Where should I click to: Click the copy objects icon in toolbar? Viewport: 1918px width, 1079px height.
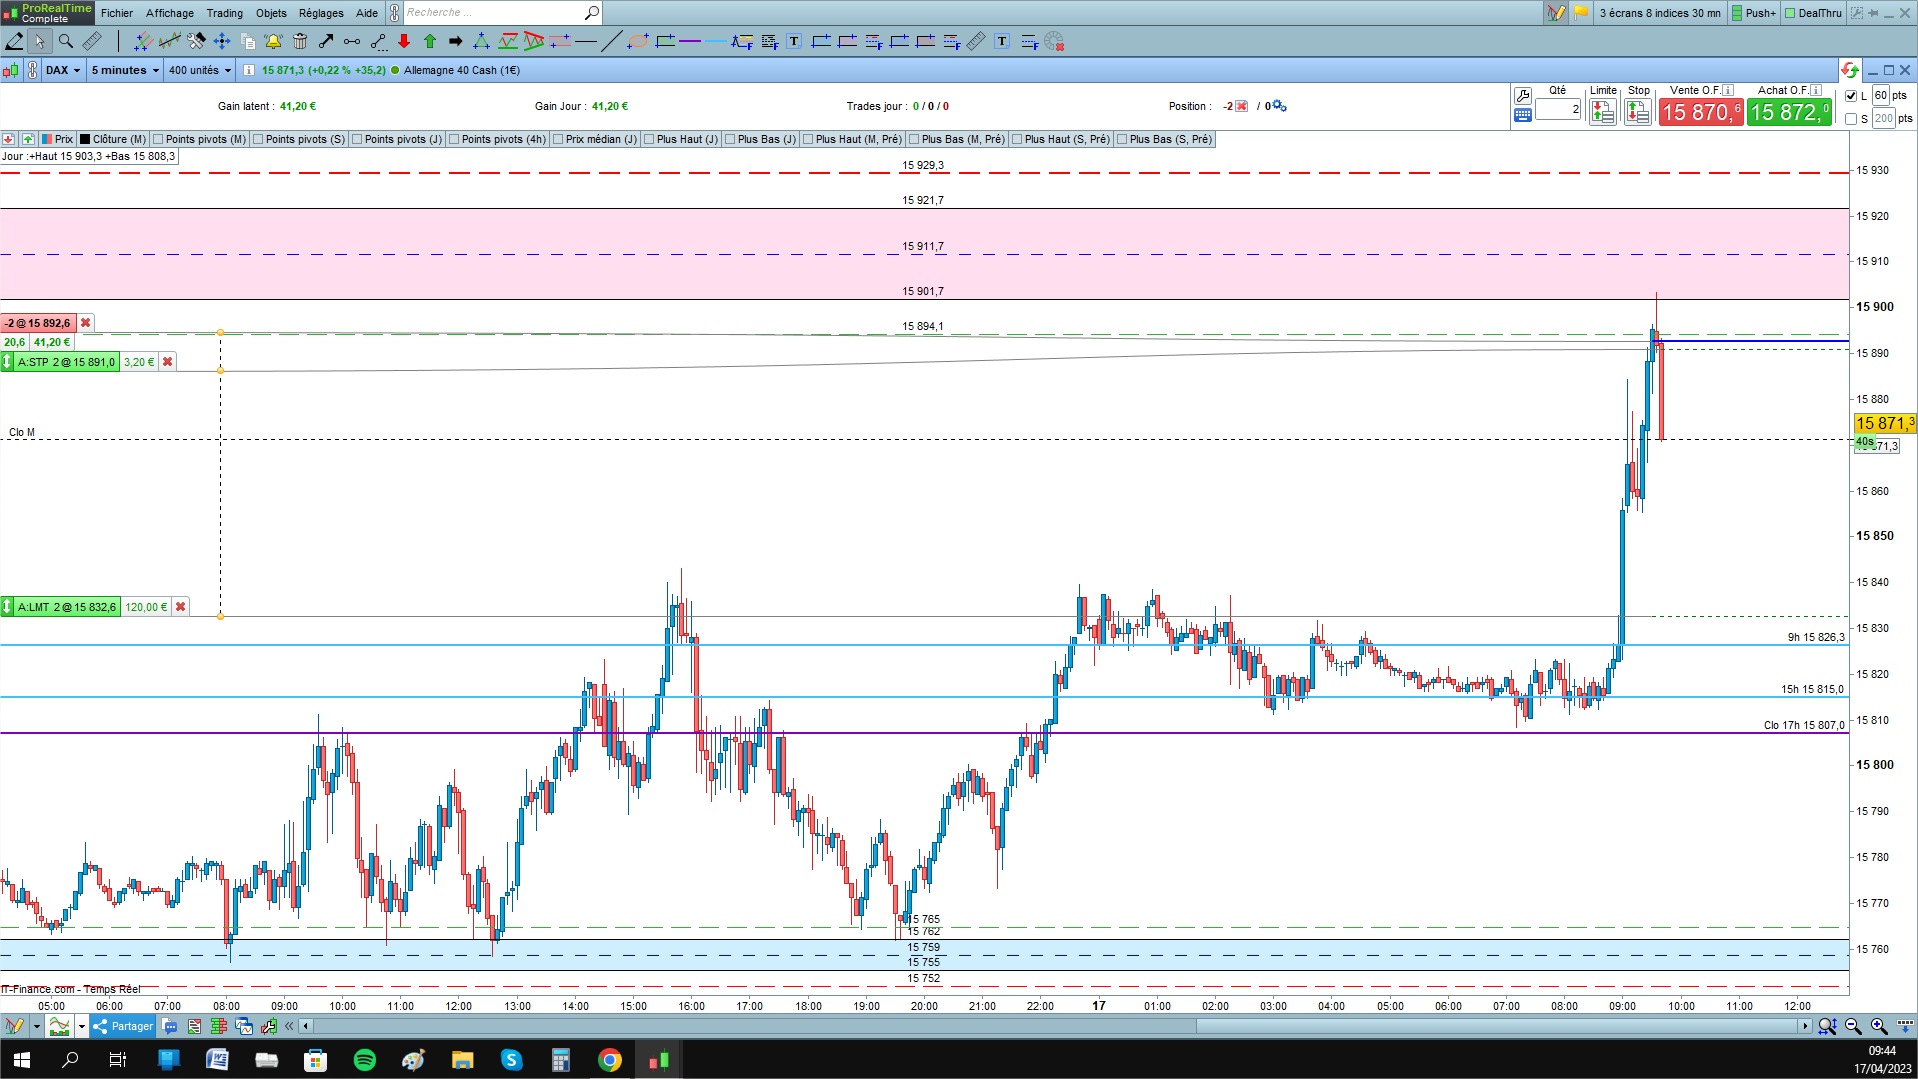248,41
